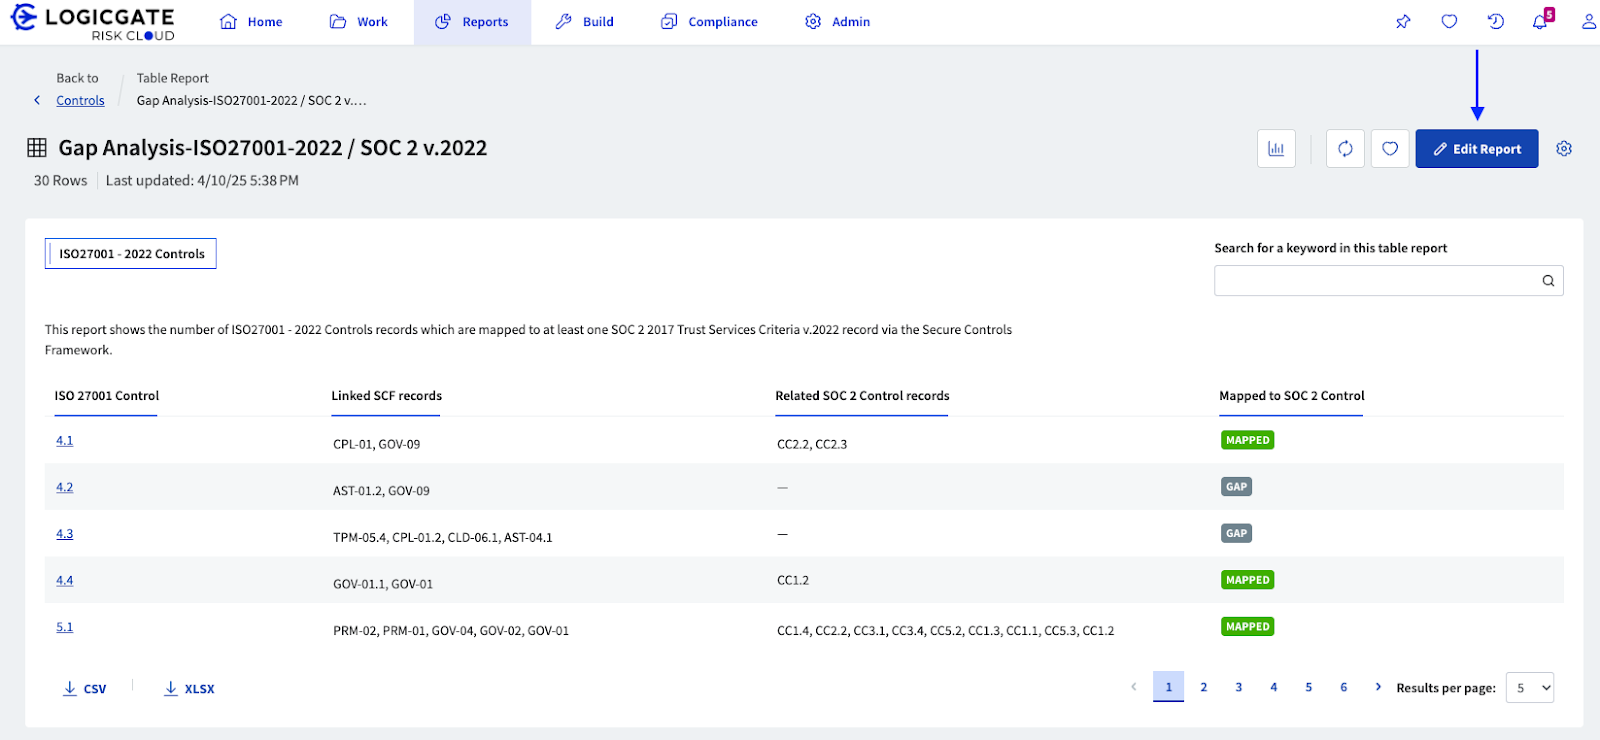Open control 4.4 link
The image size is (1600, 740).
(x=64, y=581)
